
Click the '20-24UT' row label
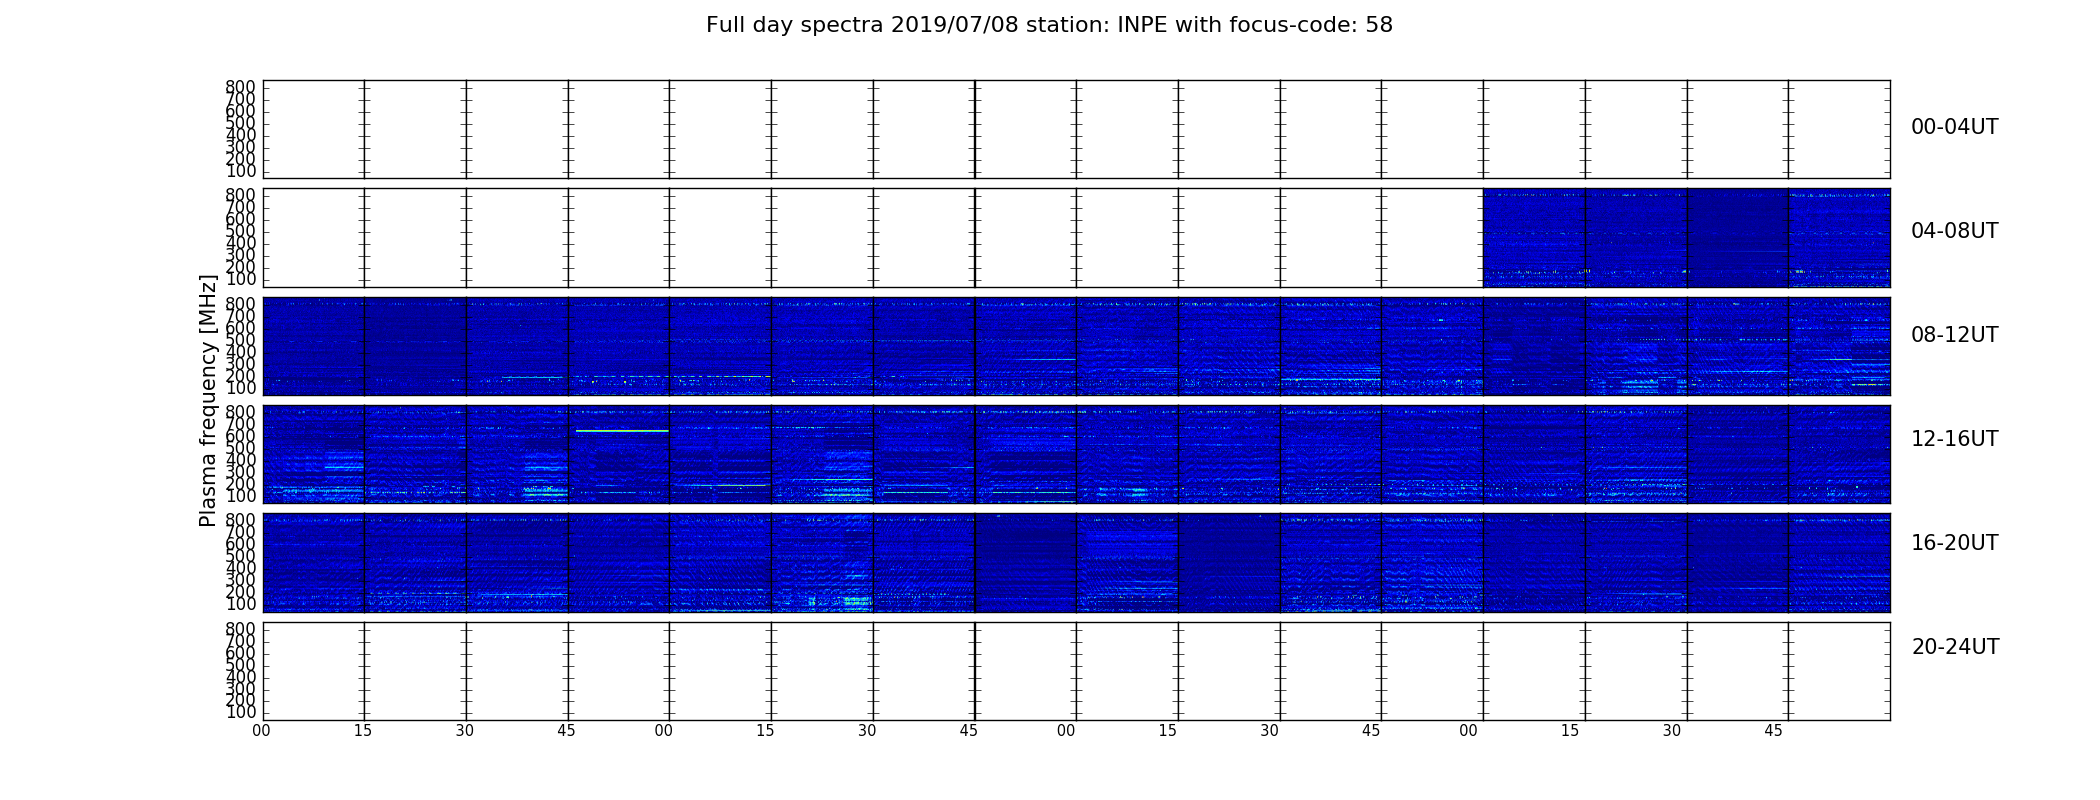pyautogui.click(x=1955, y=647)
